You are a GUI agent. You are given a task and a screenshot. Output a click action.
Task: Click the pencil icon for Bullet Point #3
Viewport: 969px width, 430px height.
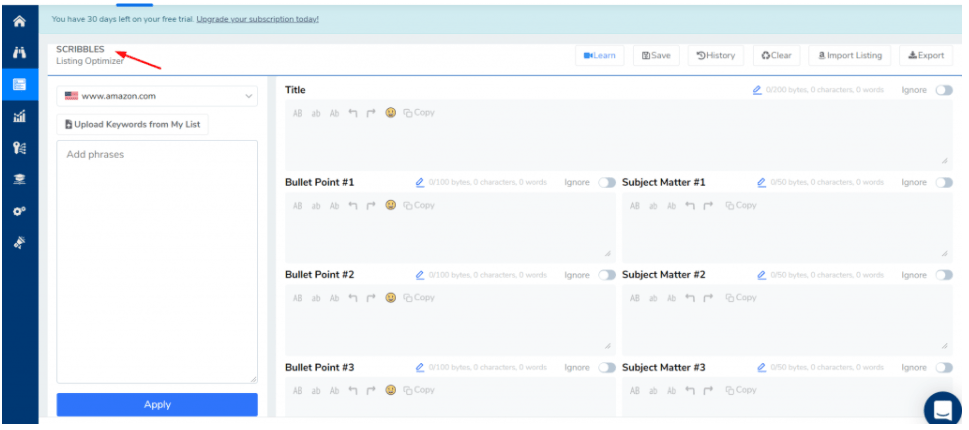click(420, 368)
